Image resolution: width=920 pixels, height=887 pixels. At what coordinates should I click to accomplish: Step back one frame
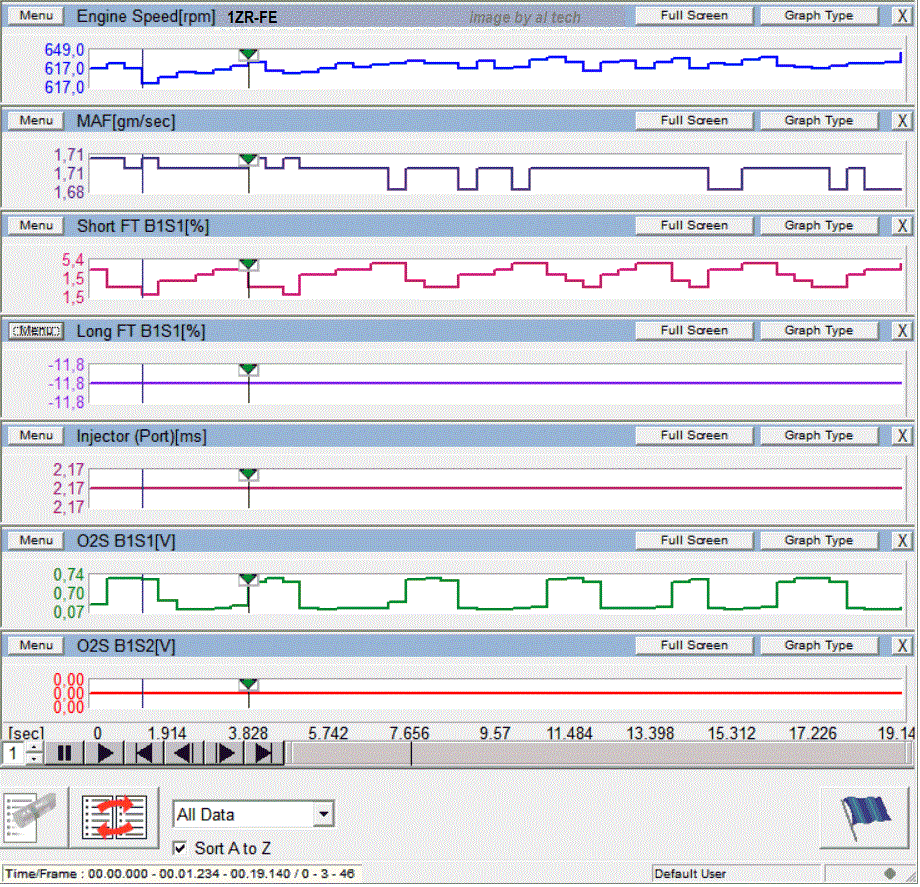(x=184, y=753)
